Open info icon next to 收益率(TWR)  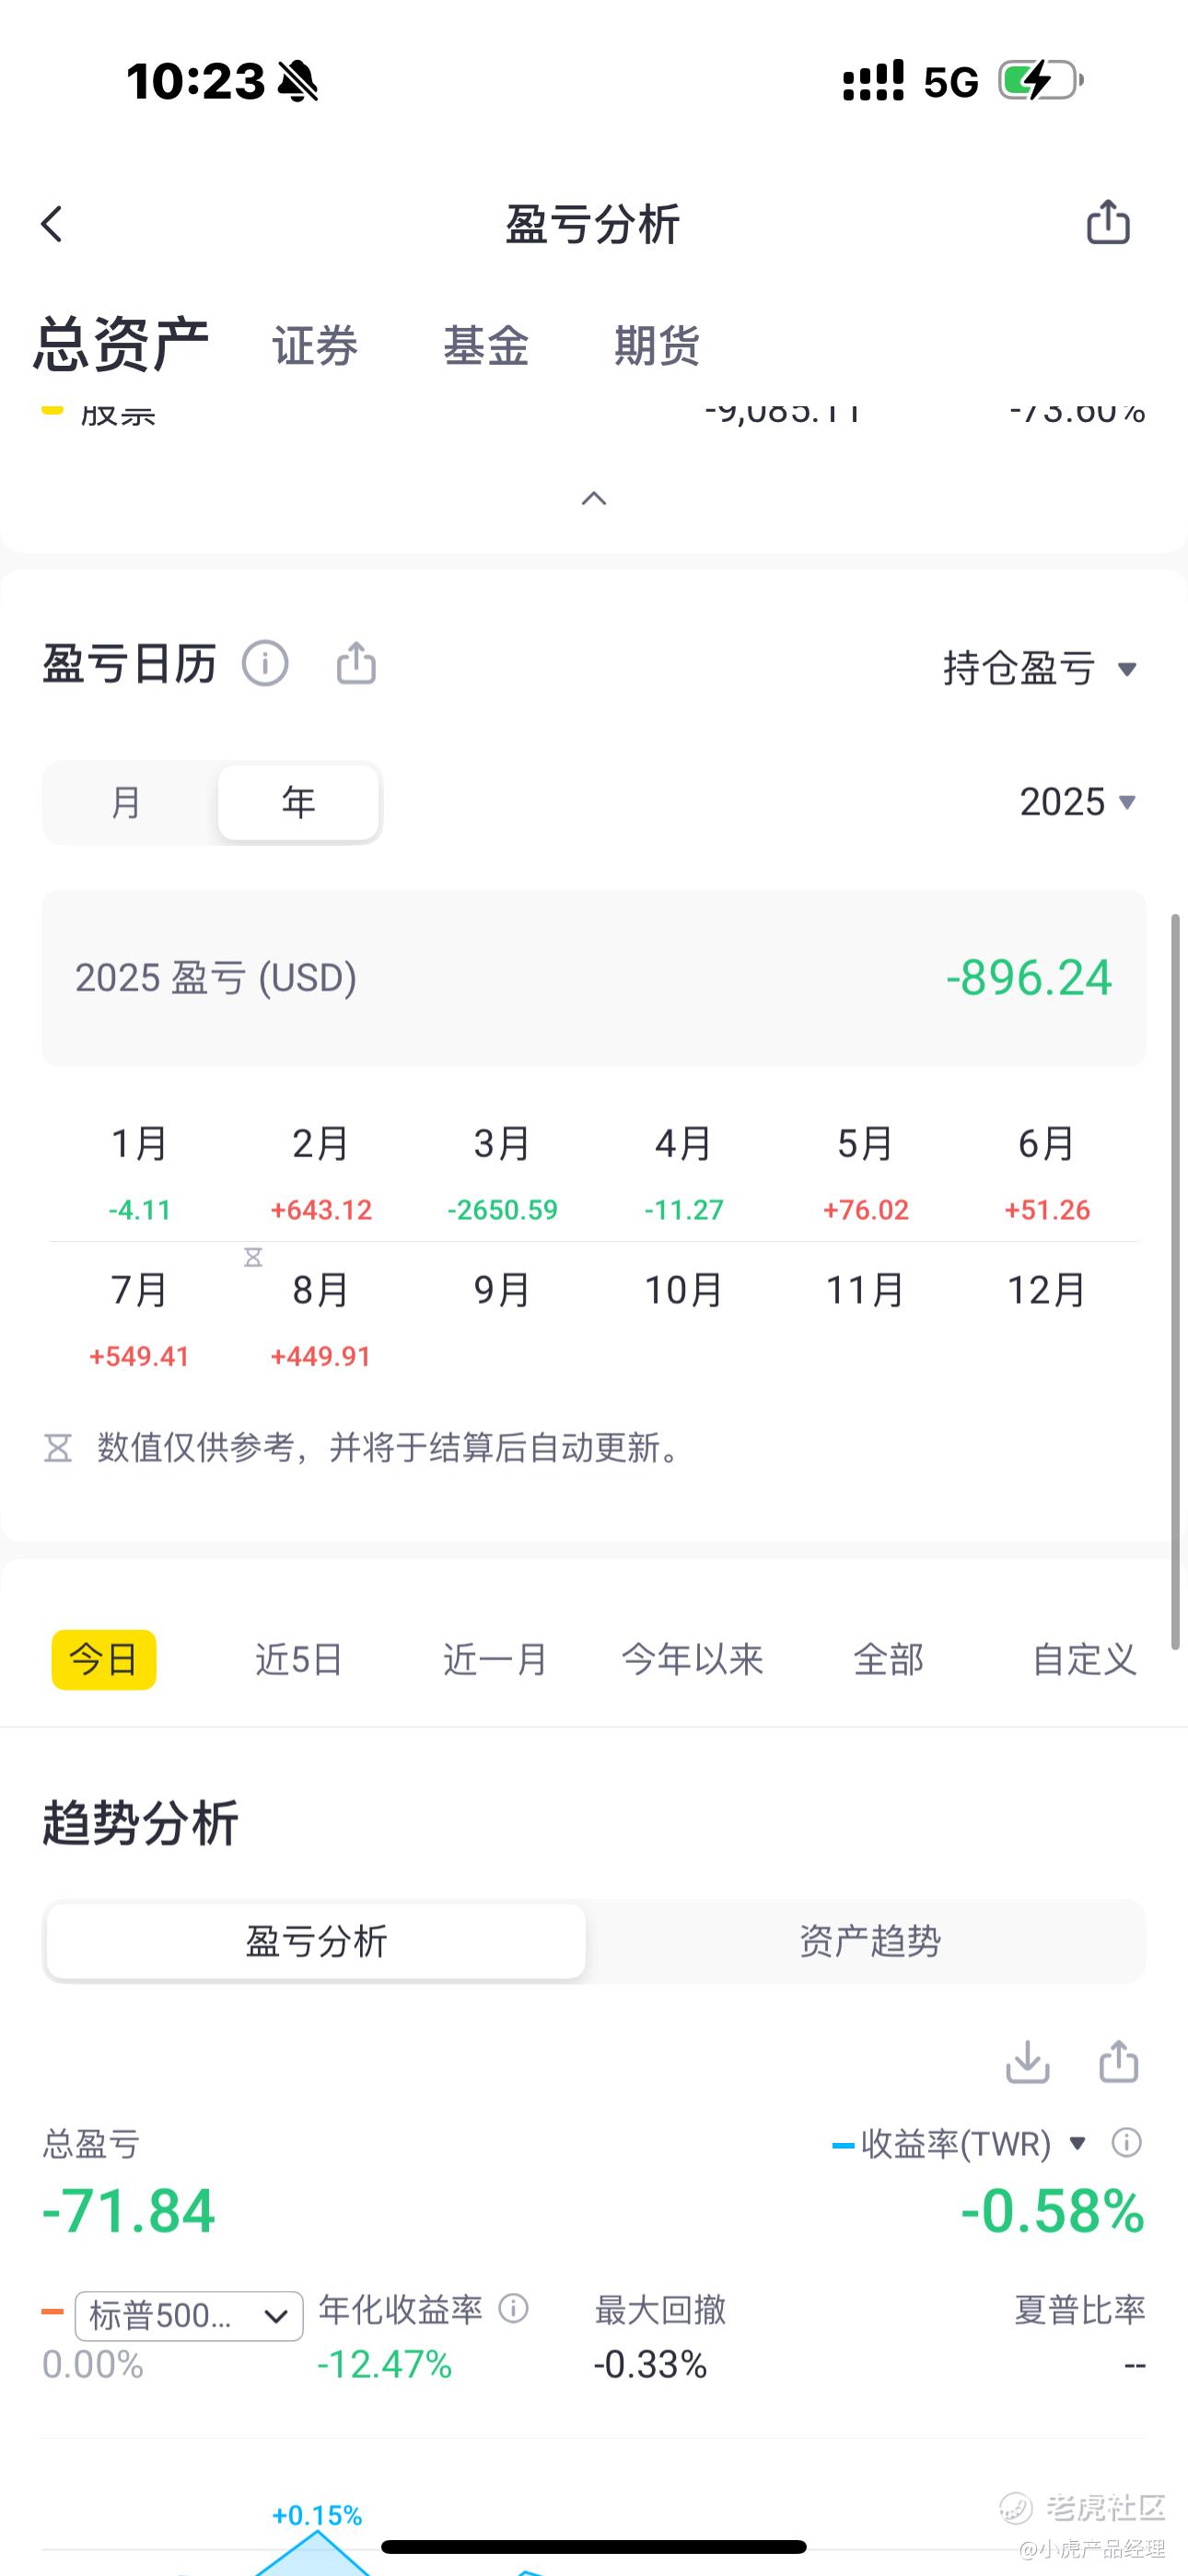point(1127,2142)
